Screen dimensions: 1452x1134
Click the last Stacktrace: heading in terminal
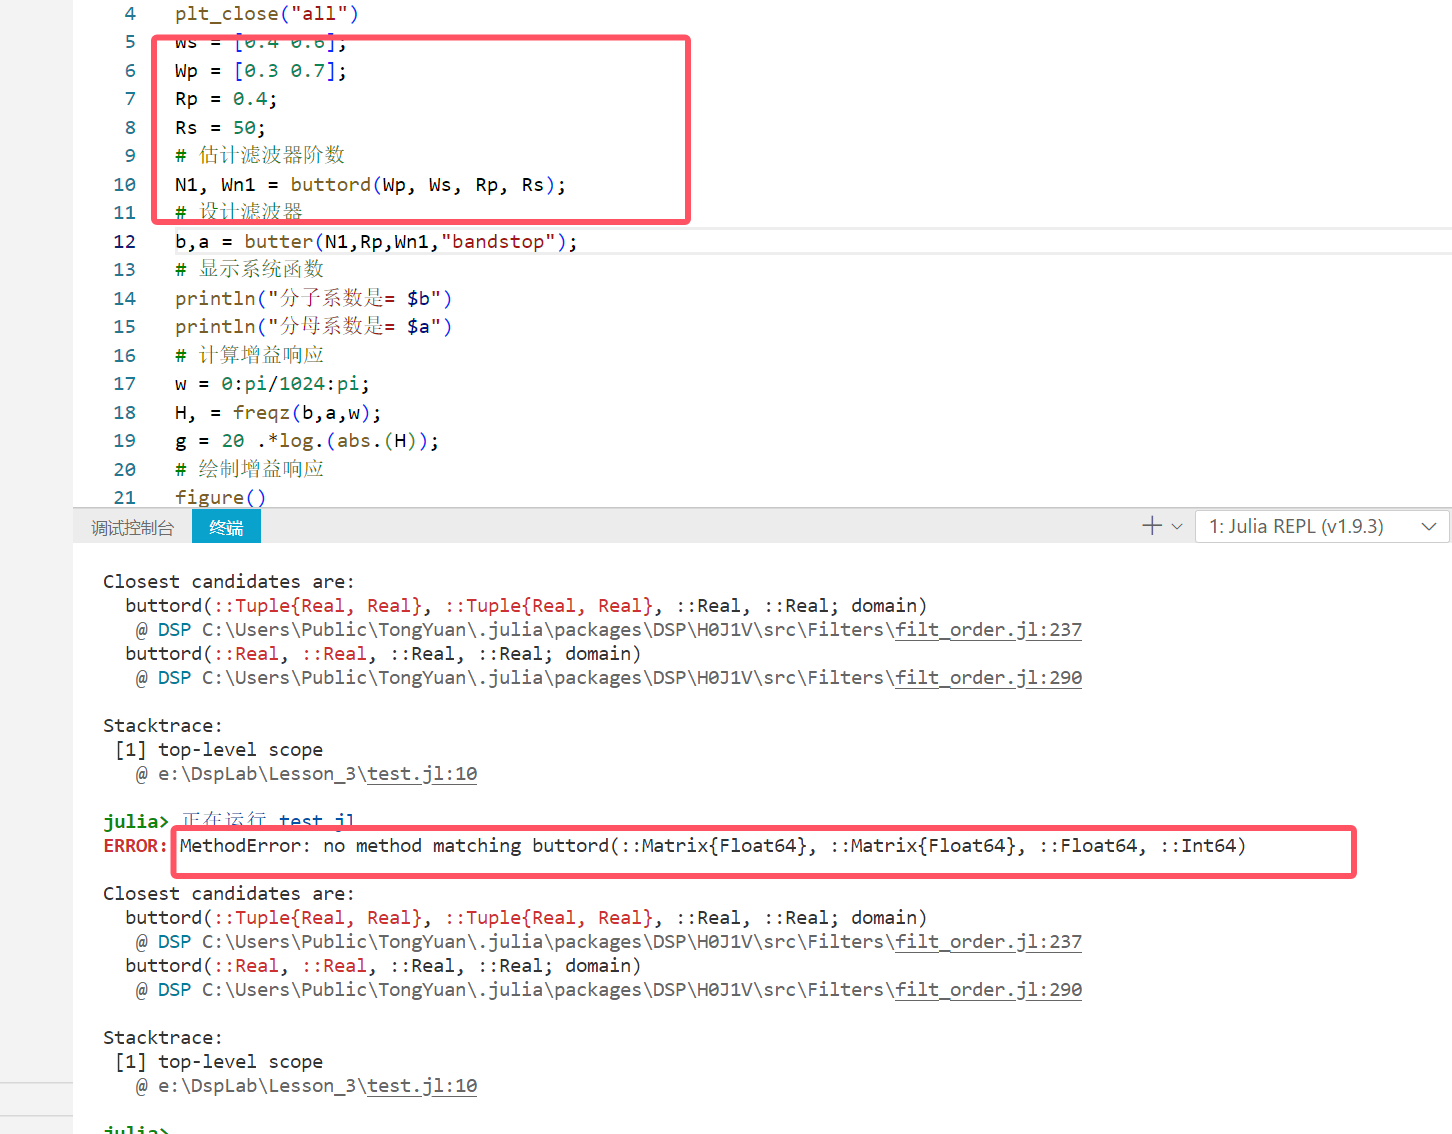point(163,1038)
